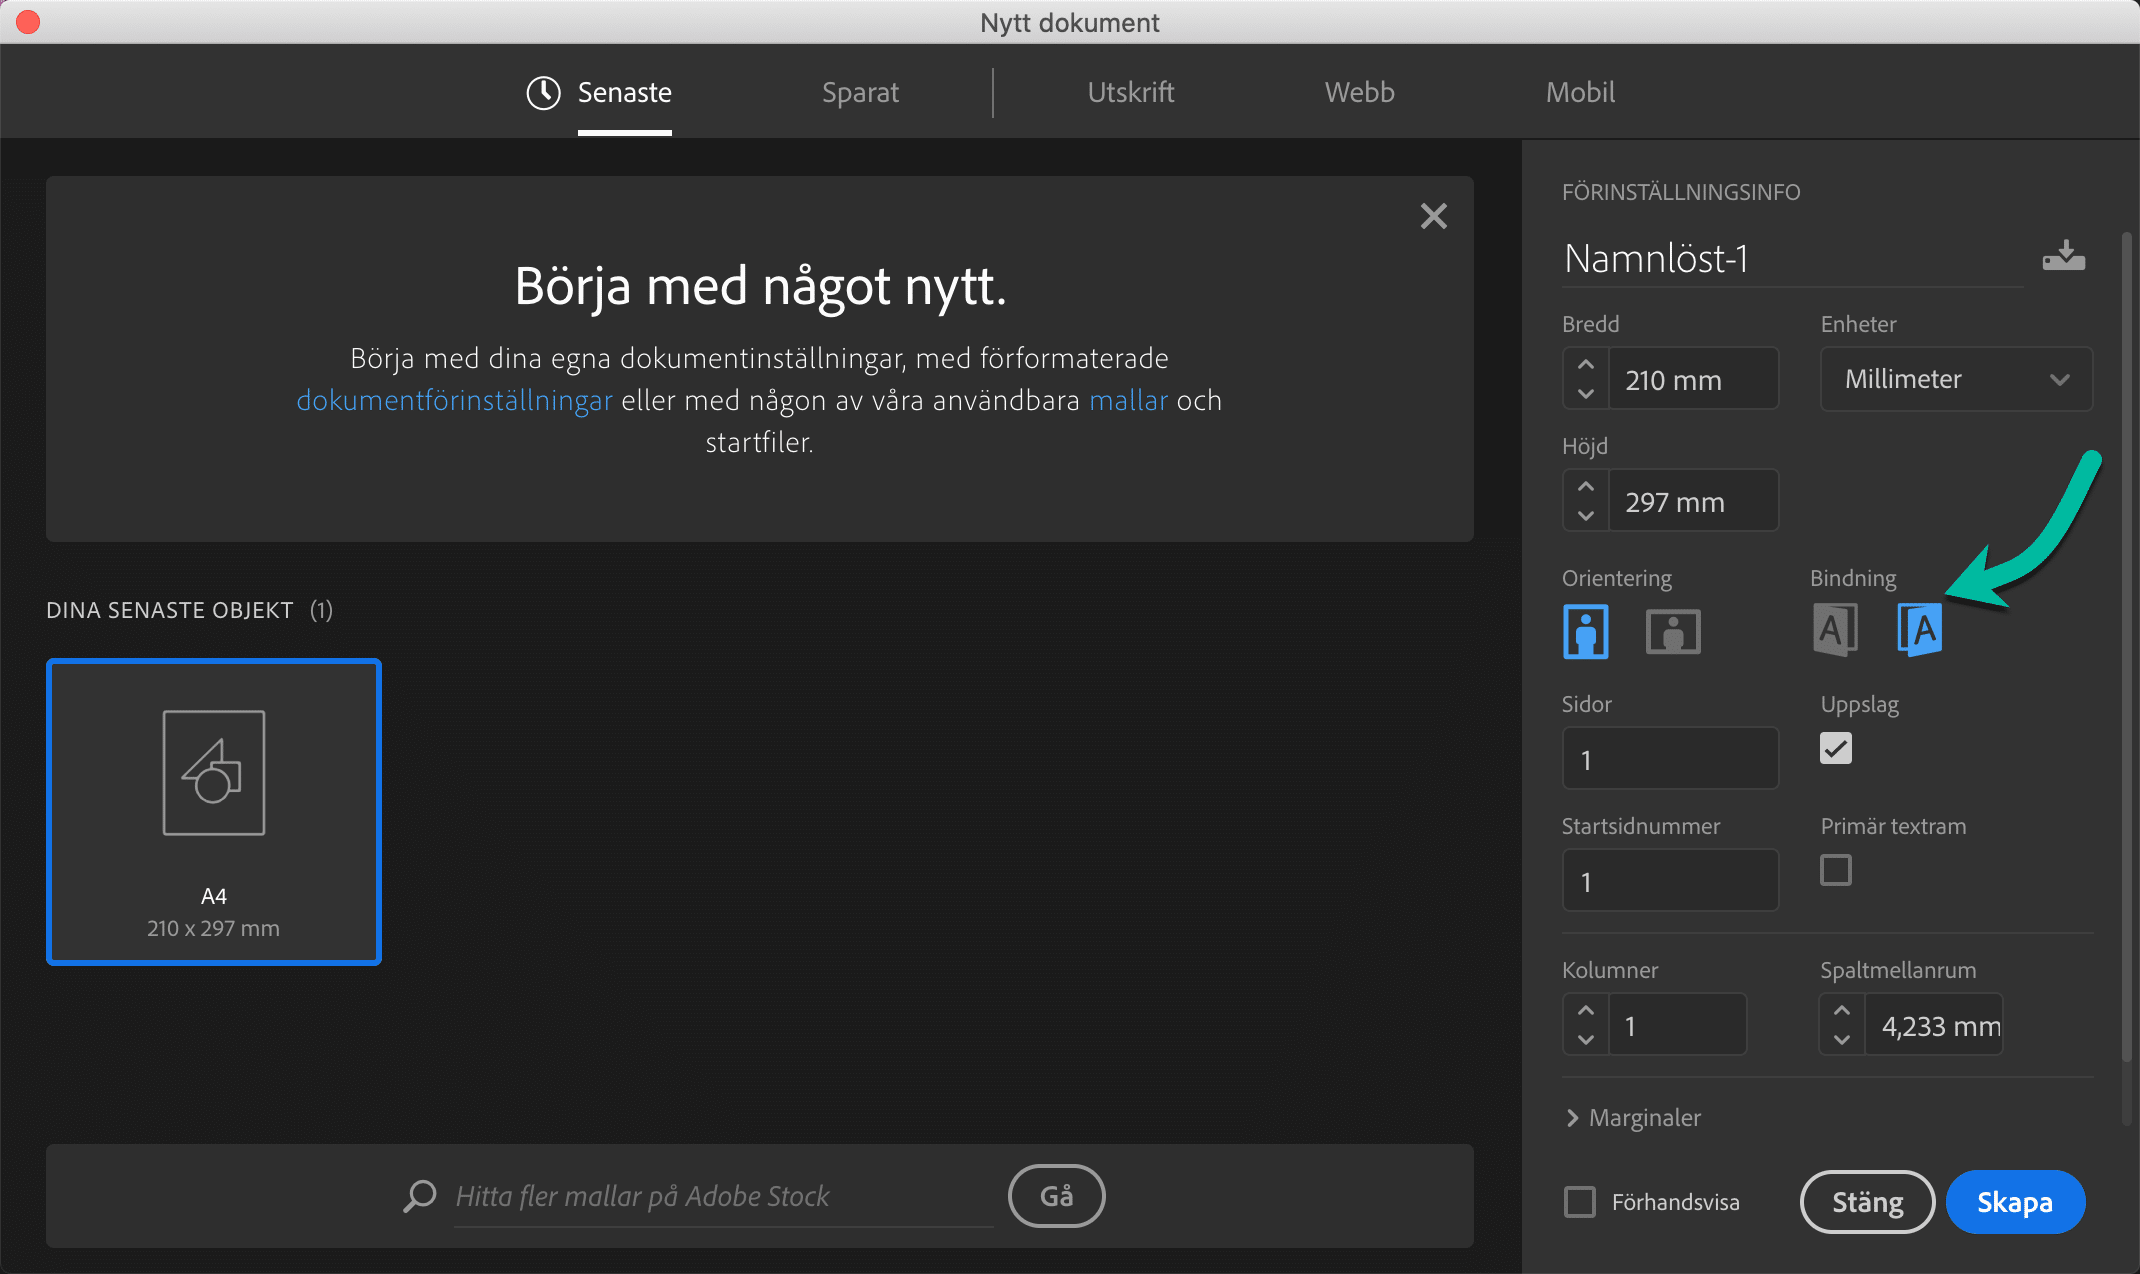Image resolution: width=2140 pixels, height=1274 pixels.
Task: Click the Gå search button
Action: [x=1056, y=1196]
